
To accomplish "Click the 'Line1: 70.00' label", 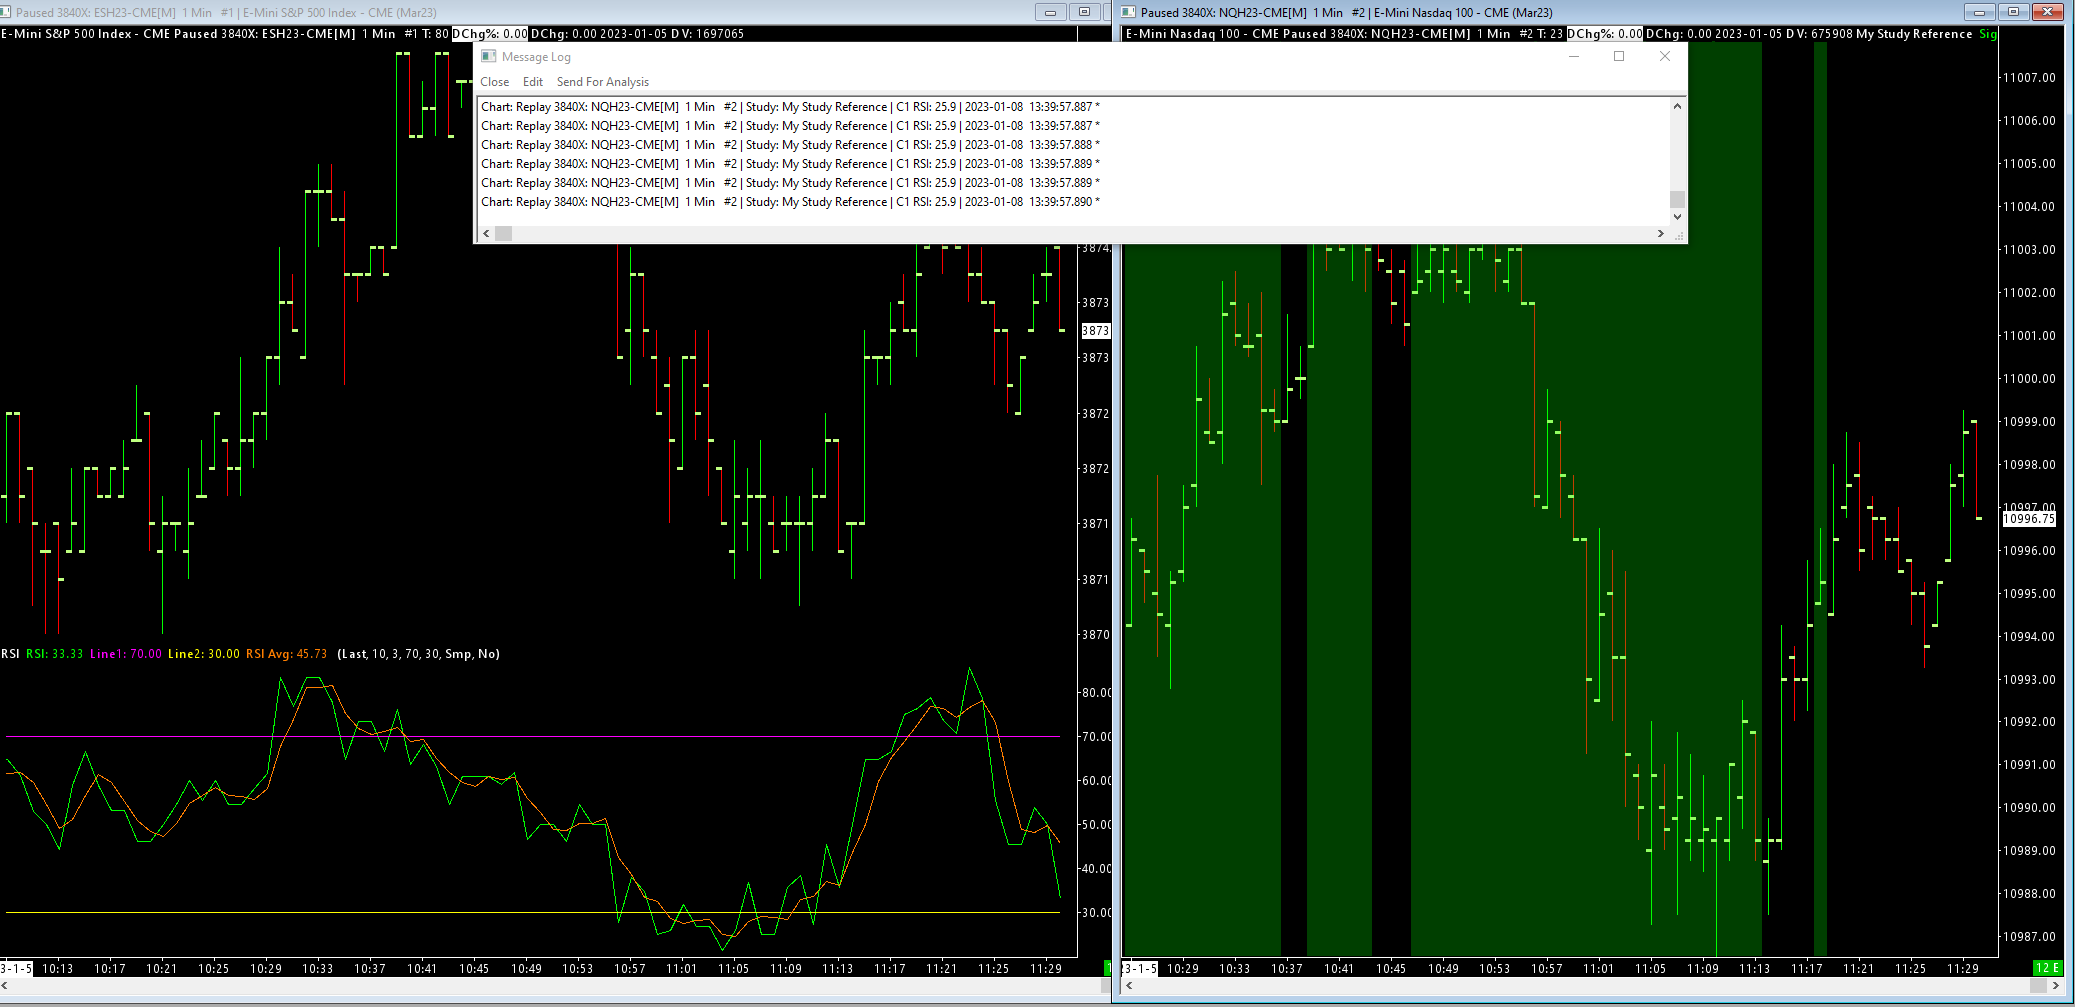I will click(x=126, y=654).
